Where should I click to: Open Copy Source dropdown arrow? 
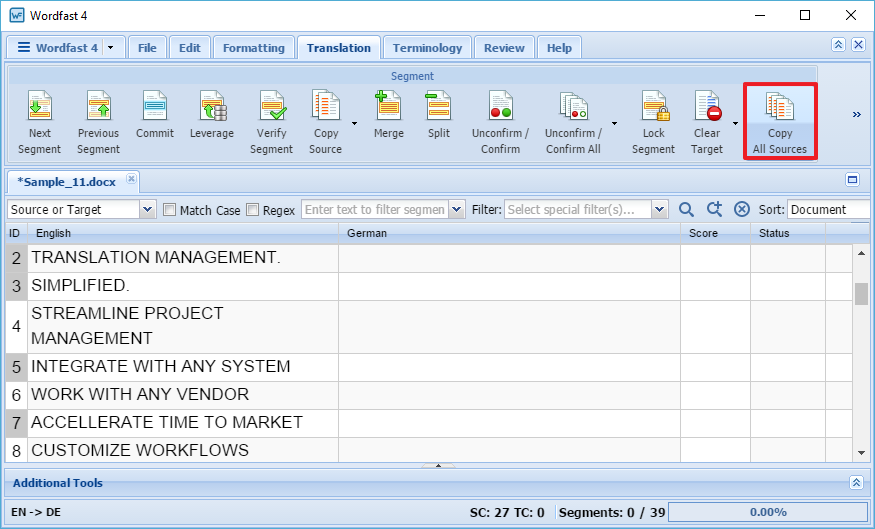pyautogui.click(x=354, y=123)
